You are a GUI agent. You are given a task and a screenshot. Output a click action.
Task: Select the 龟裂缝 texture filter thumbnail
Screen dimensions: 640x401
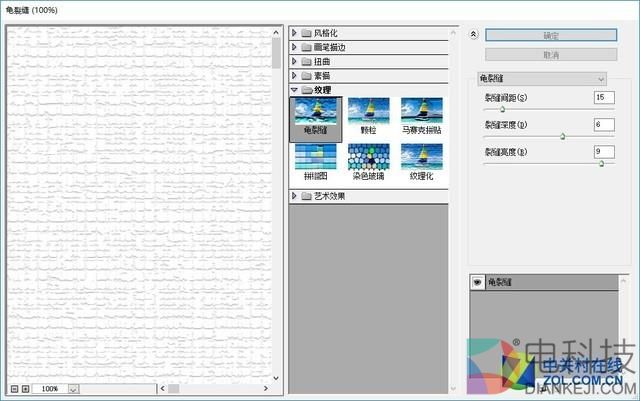[316, 119]
